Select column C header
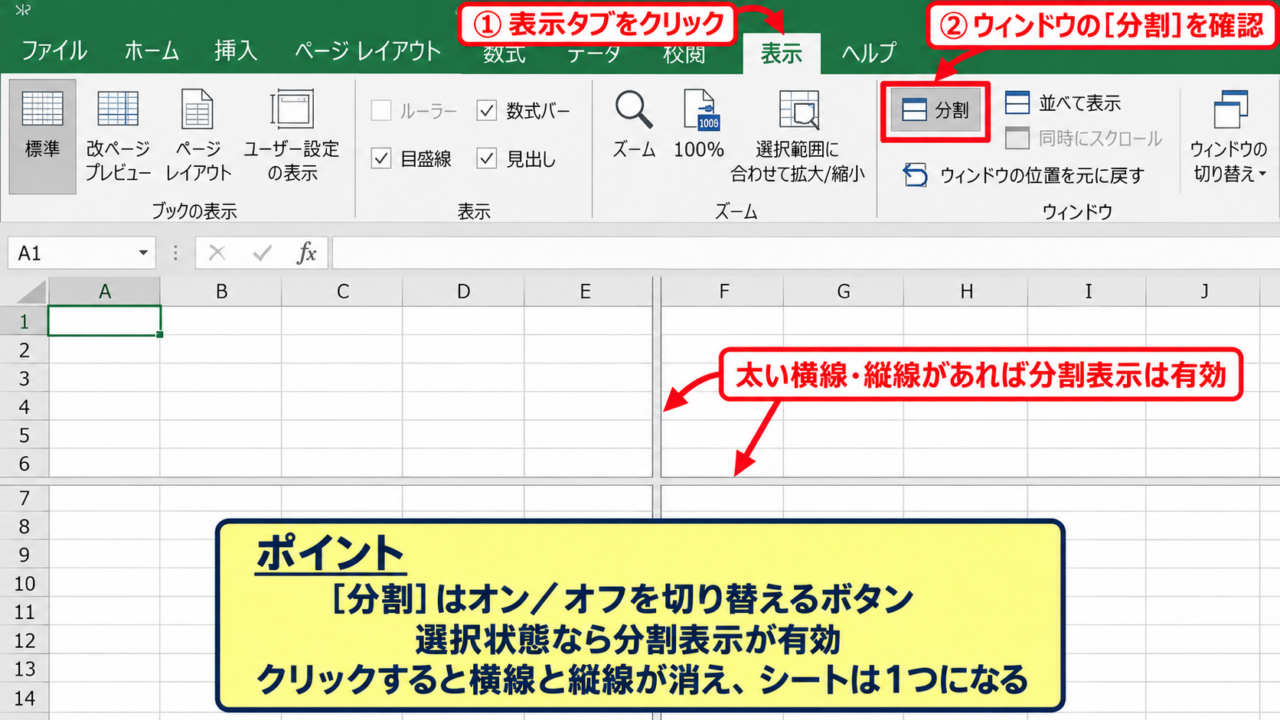The width and height of the screenshot is (1280, 720). click(x=342, y=291)
